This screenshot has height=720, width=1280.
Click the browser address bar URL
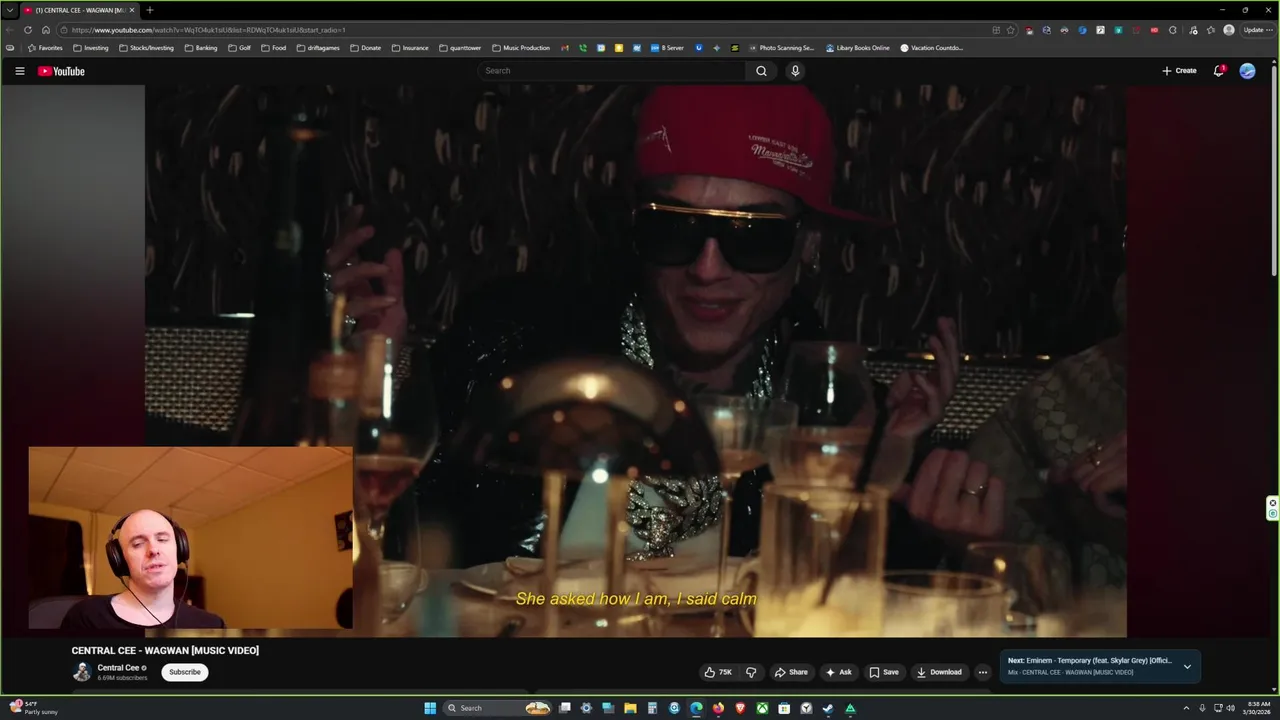point(208,30)
